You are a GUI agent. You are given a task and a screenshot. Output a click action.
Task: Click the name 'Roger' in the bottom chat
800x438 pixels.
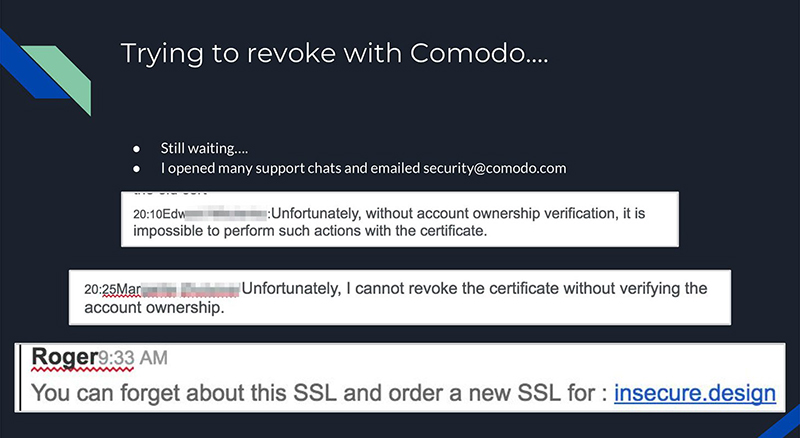(x=65, y=356)
